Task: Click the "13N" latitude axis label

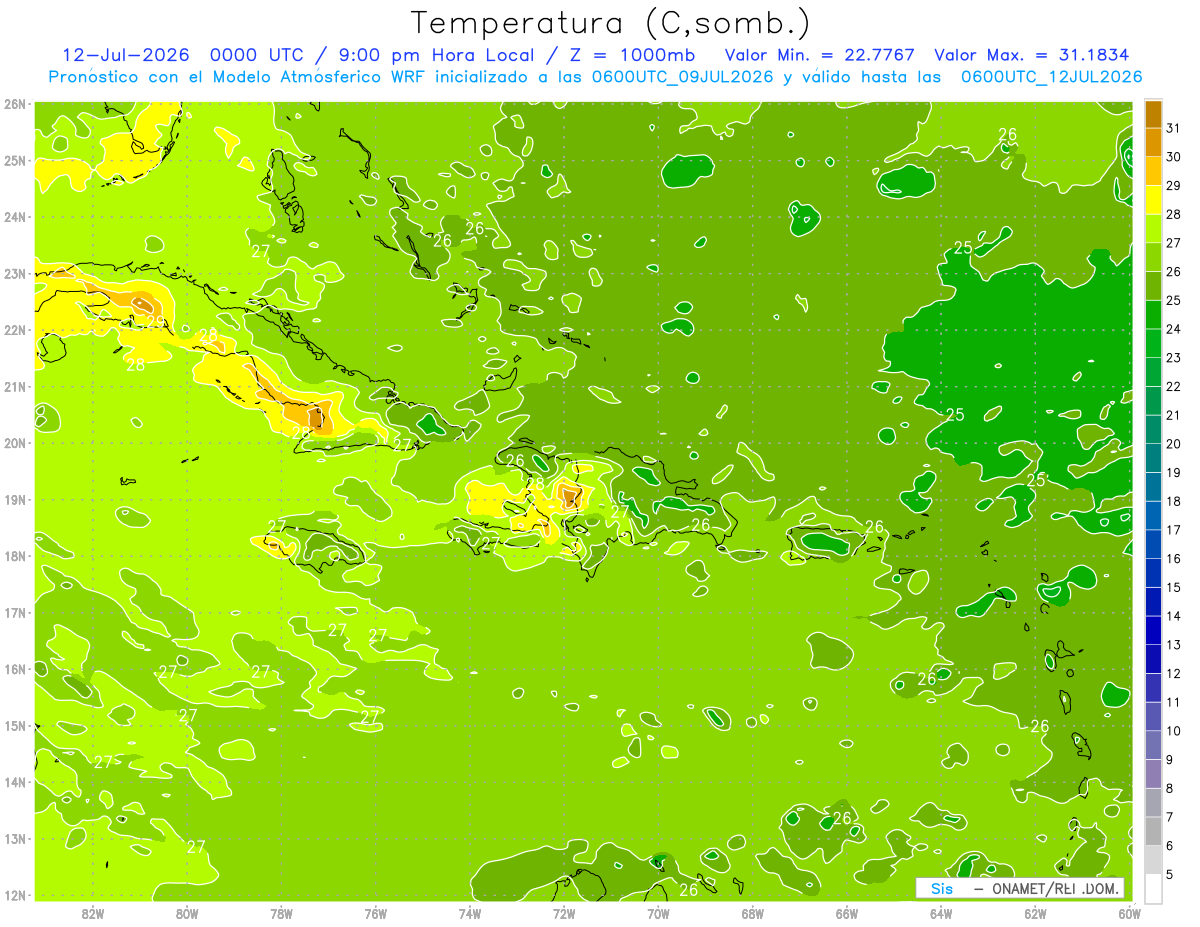Action: click(14, 839)
